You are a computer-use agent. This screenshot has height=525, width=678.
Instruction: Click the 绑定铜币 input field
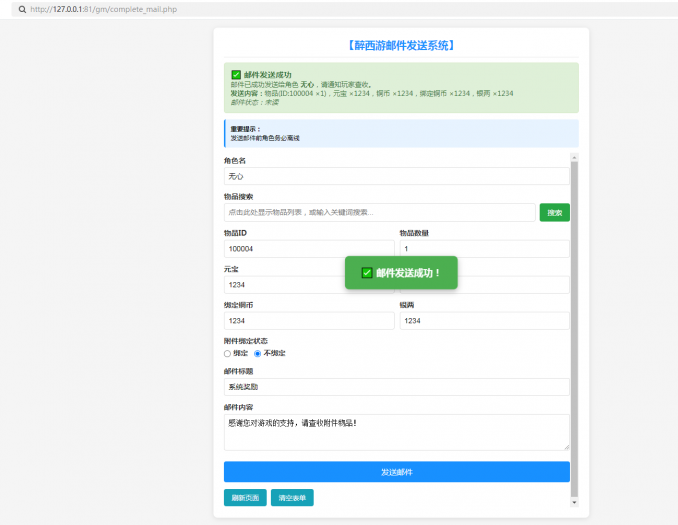pyautogui.click(x=309, y=321)
